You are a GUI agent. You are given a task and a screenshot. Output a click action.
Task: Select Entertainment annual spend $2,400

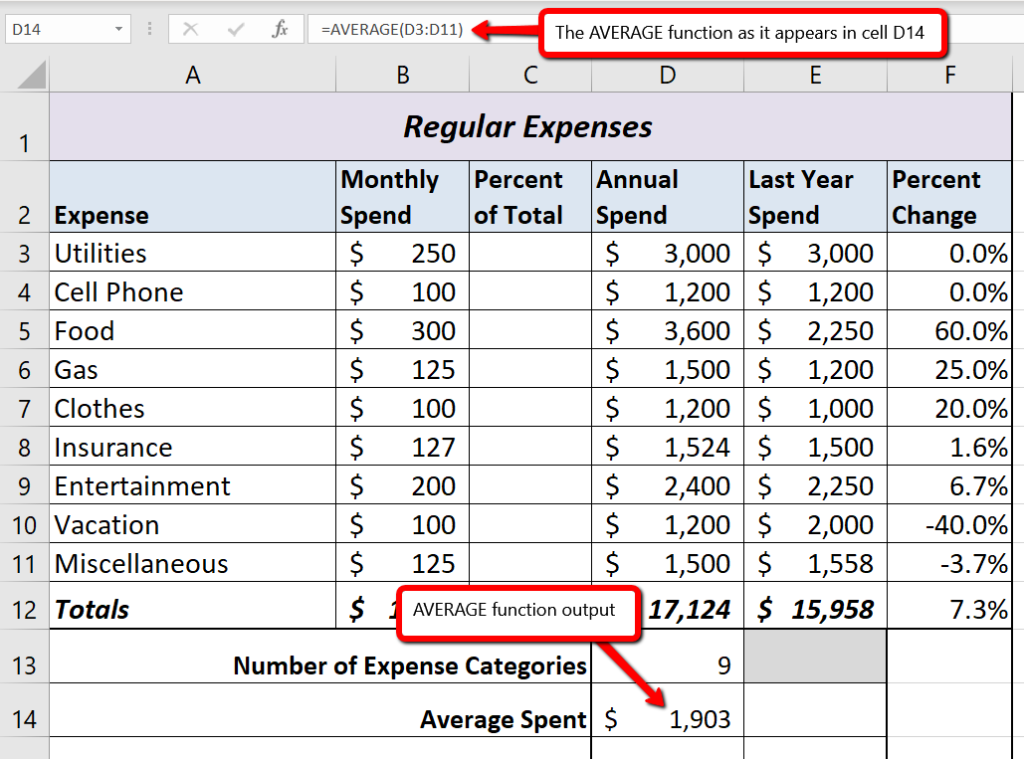(x=667, y=485)
